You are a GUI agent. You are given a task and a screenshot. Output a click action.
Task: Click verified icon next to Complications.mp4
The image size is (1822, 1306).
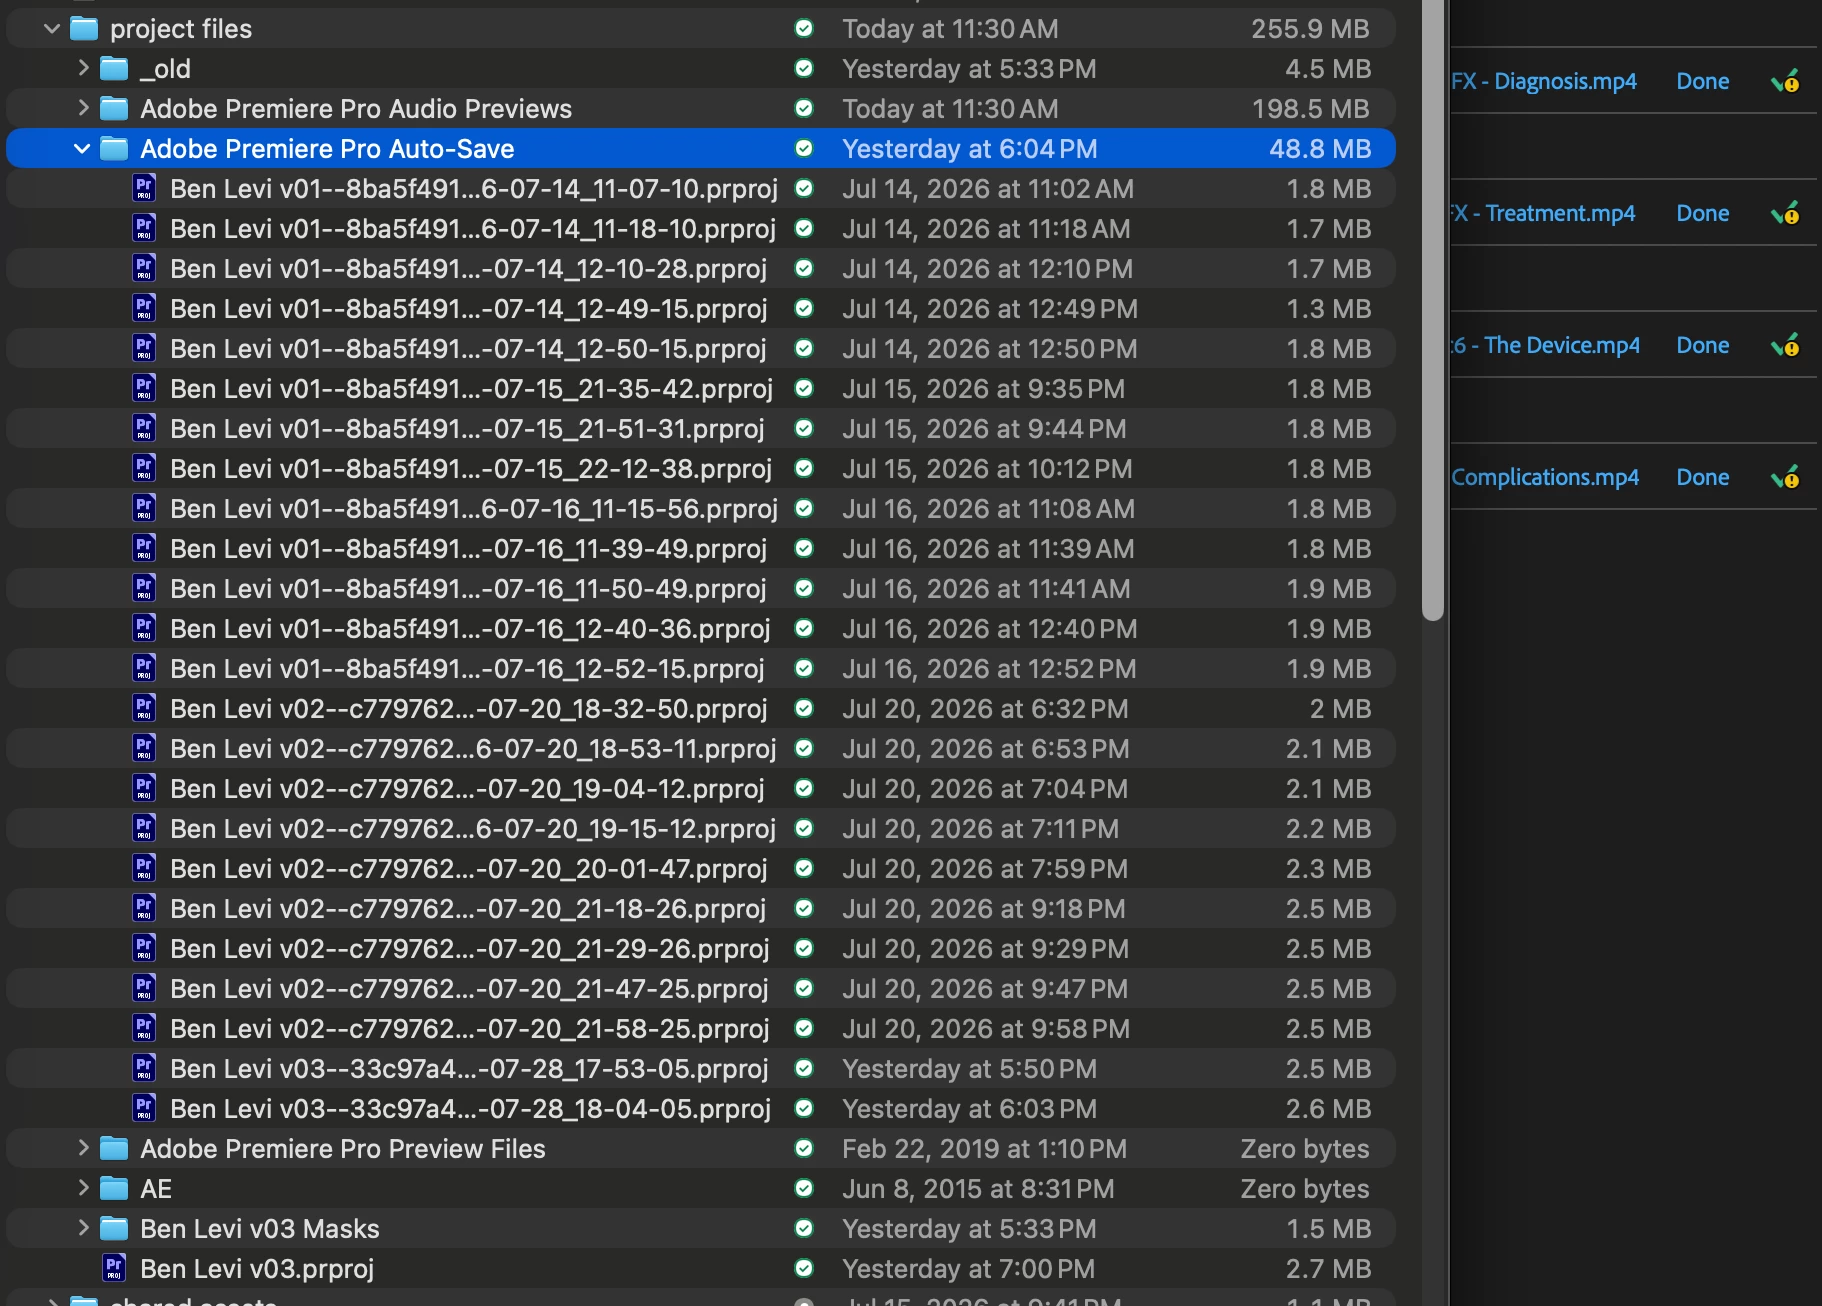(x=1785, y=477)
